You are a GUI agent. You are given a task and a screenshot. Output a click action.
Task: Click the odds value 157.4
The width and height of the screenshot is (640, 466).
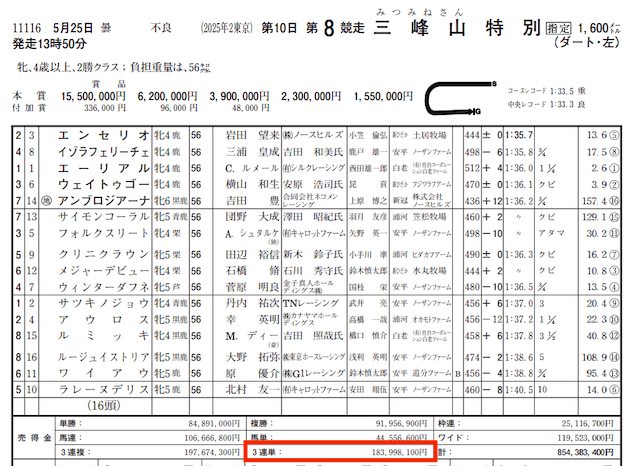pyautogui.click(x=595, y=201)
